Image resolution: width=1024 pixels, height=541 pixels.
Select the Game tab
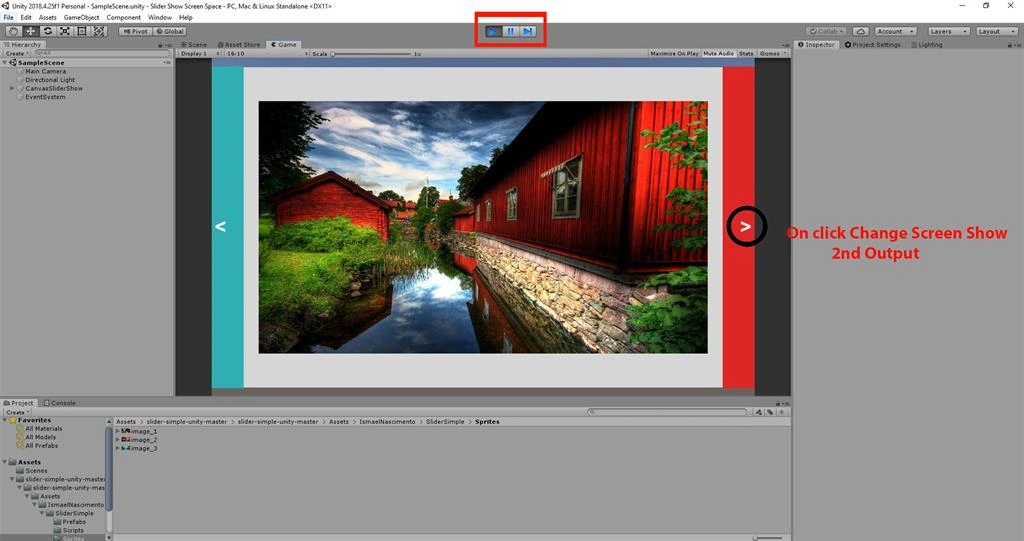coord(284,44)
